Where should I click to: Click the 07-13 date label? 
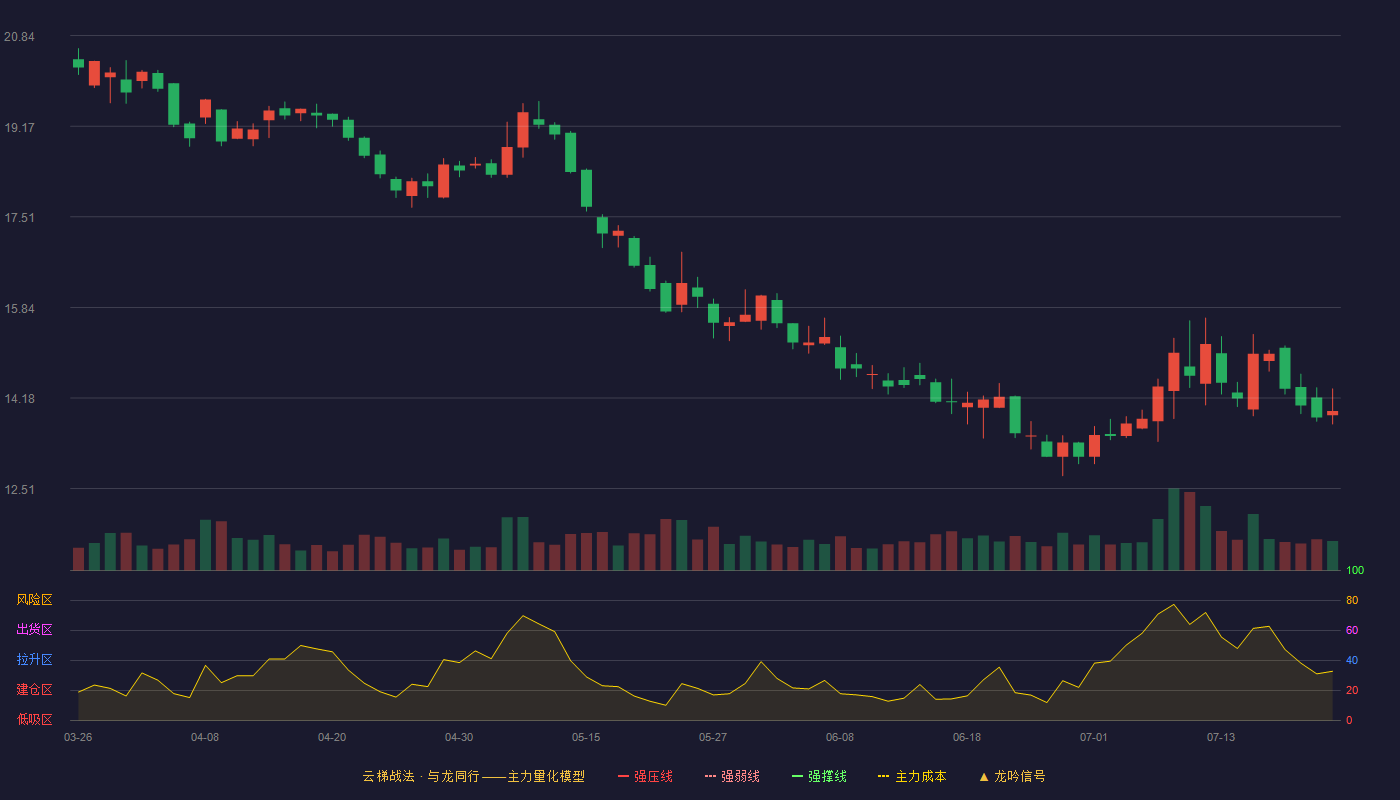tap(1221, 737)
